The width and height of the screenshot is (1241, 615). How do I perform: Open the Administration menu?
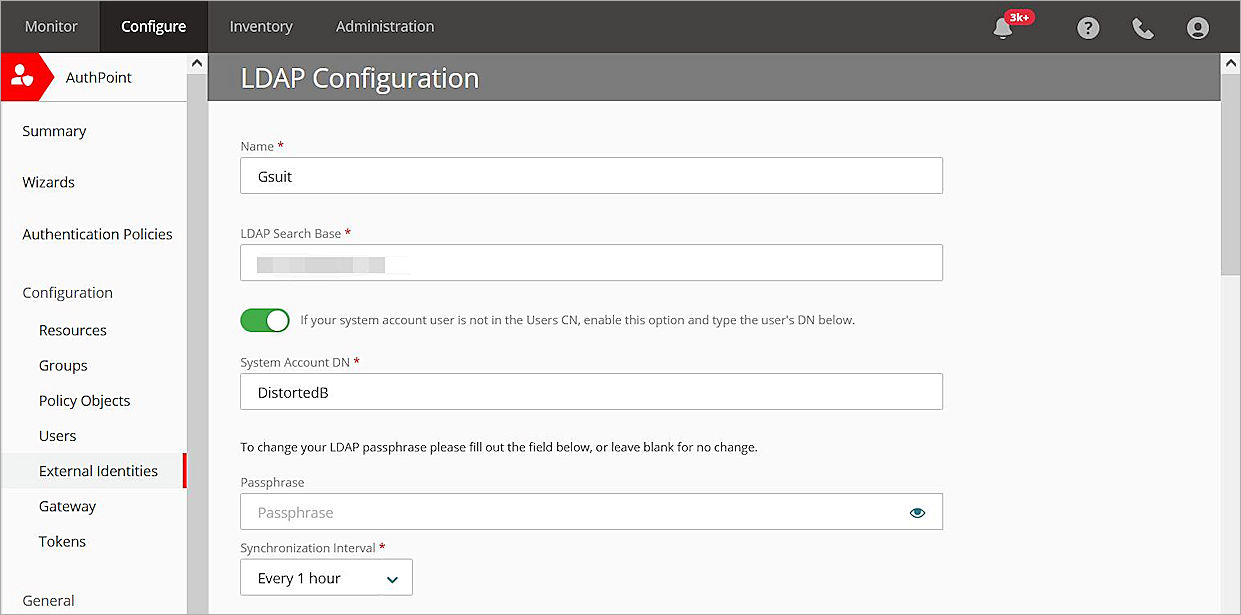(x=384, y=27)
